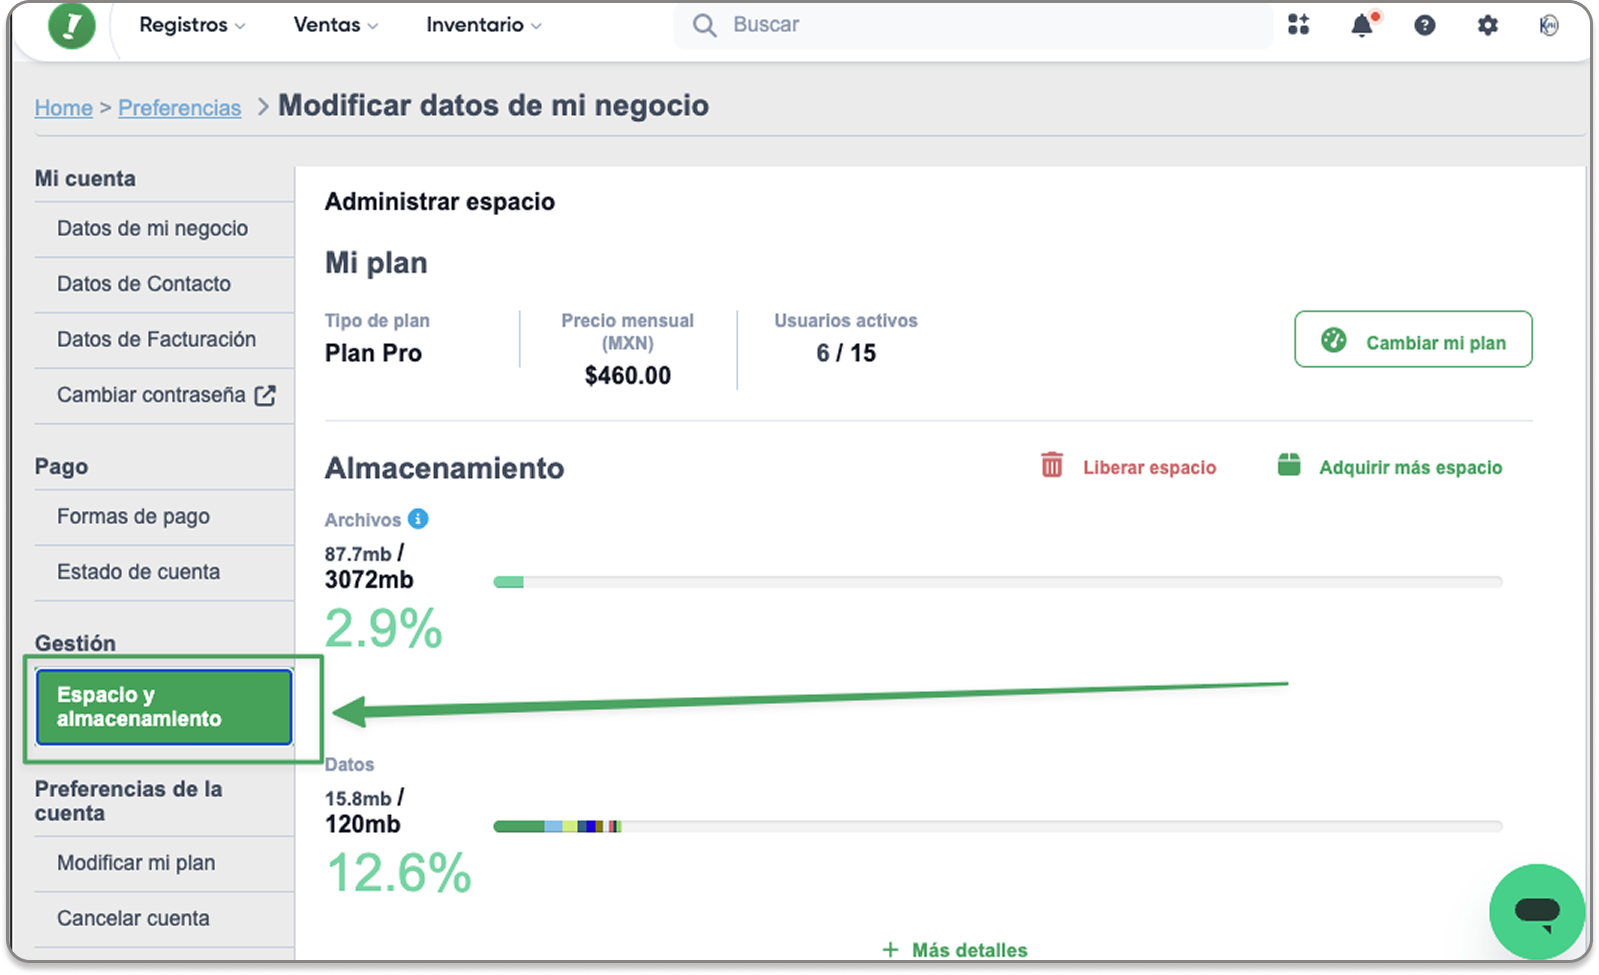This screenshot has width=1599, height=975.
Task: Expand Más detalles section
Action: [955, 949]
